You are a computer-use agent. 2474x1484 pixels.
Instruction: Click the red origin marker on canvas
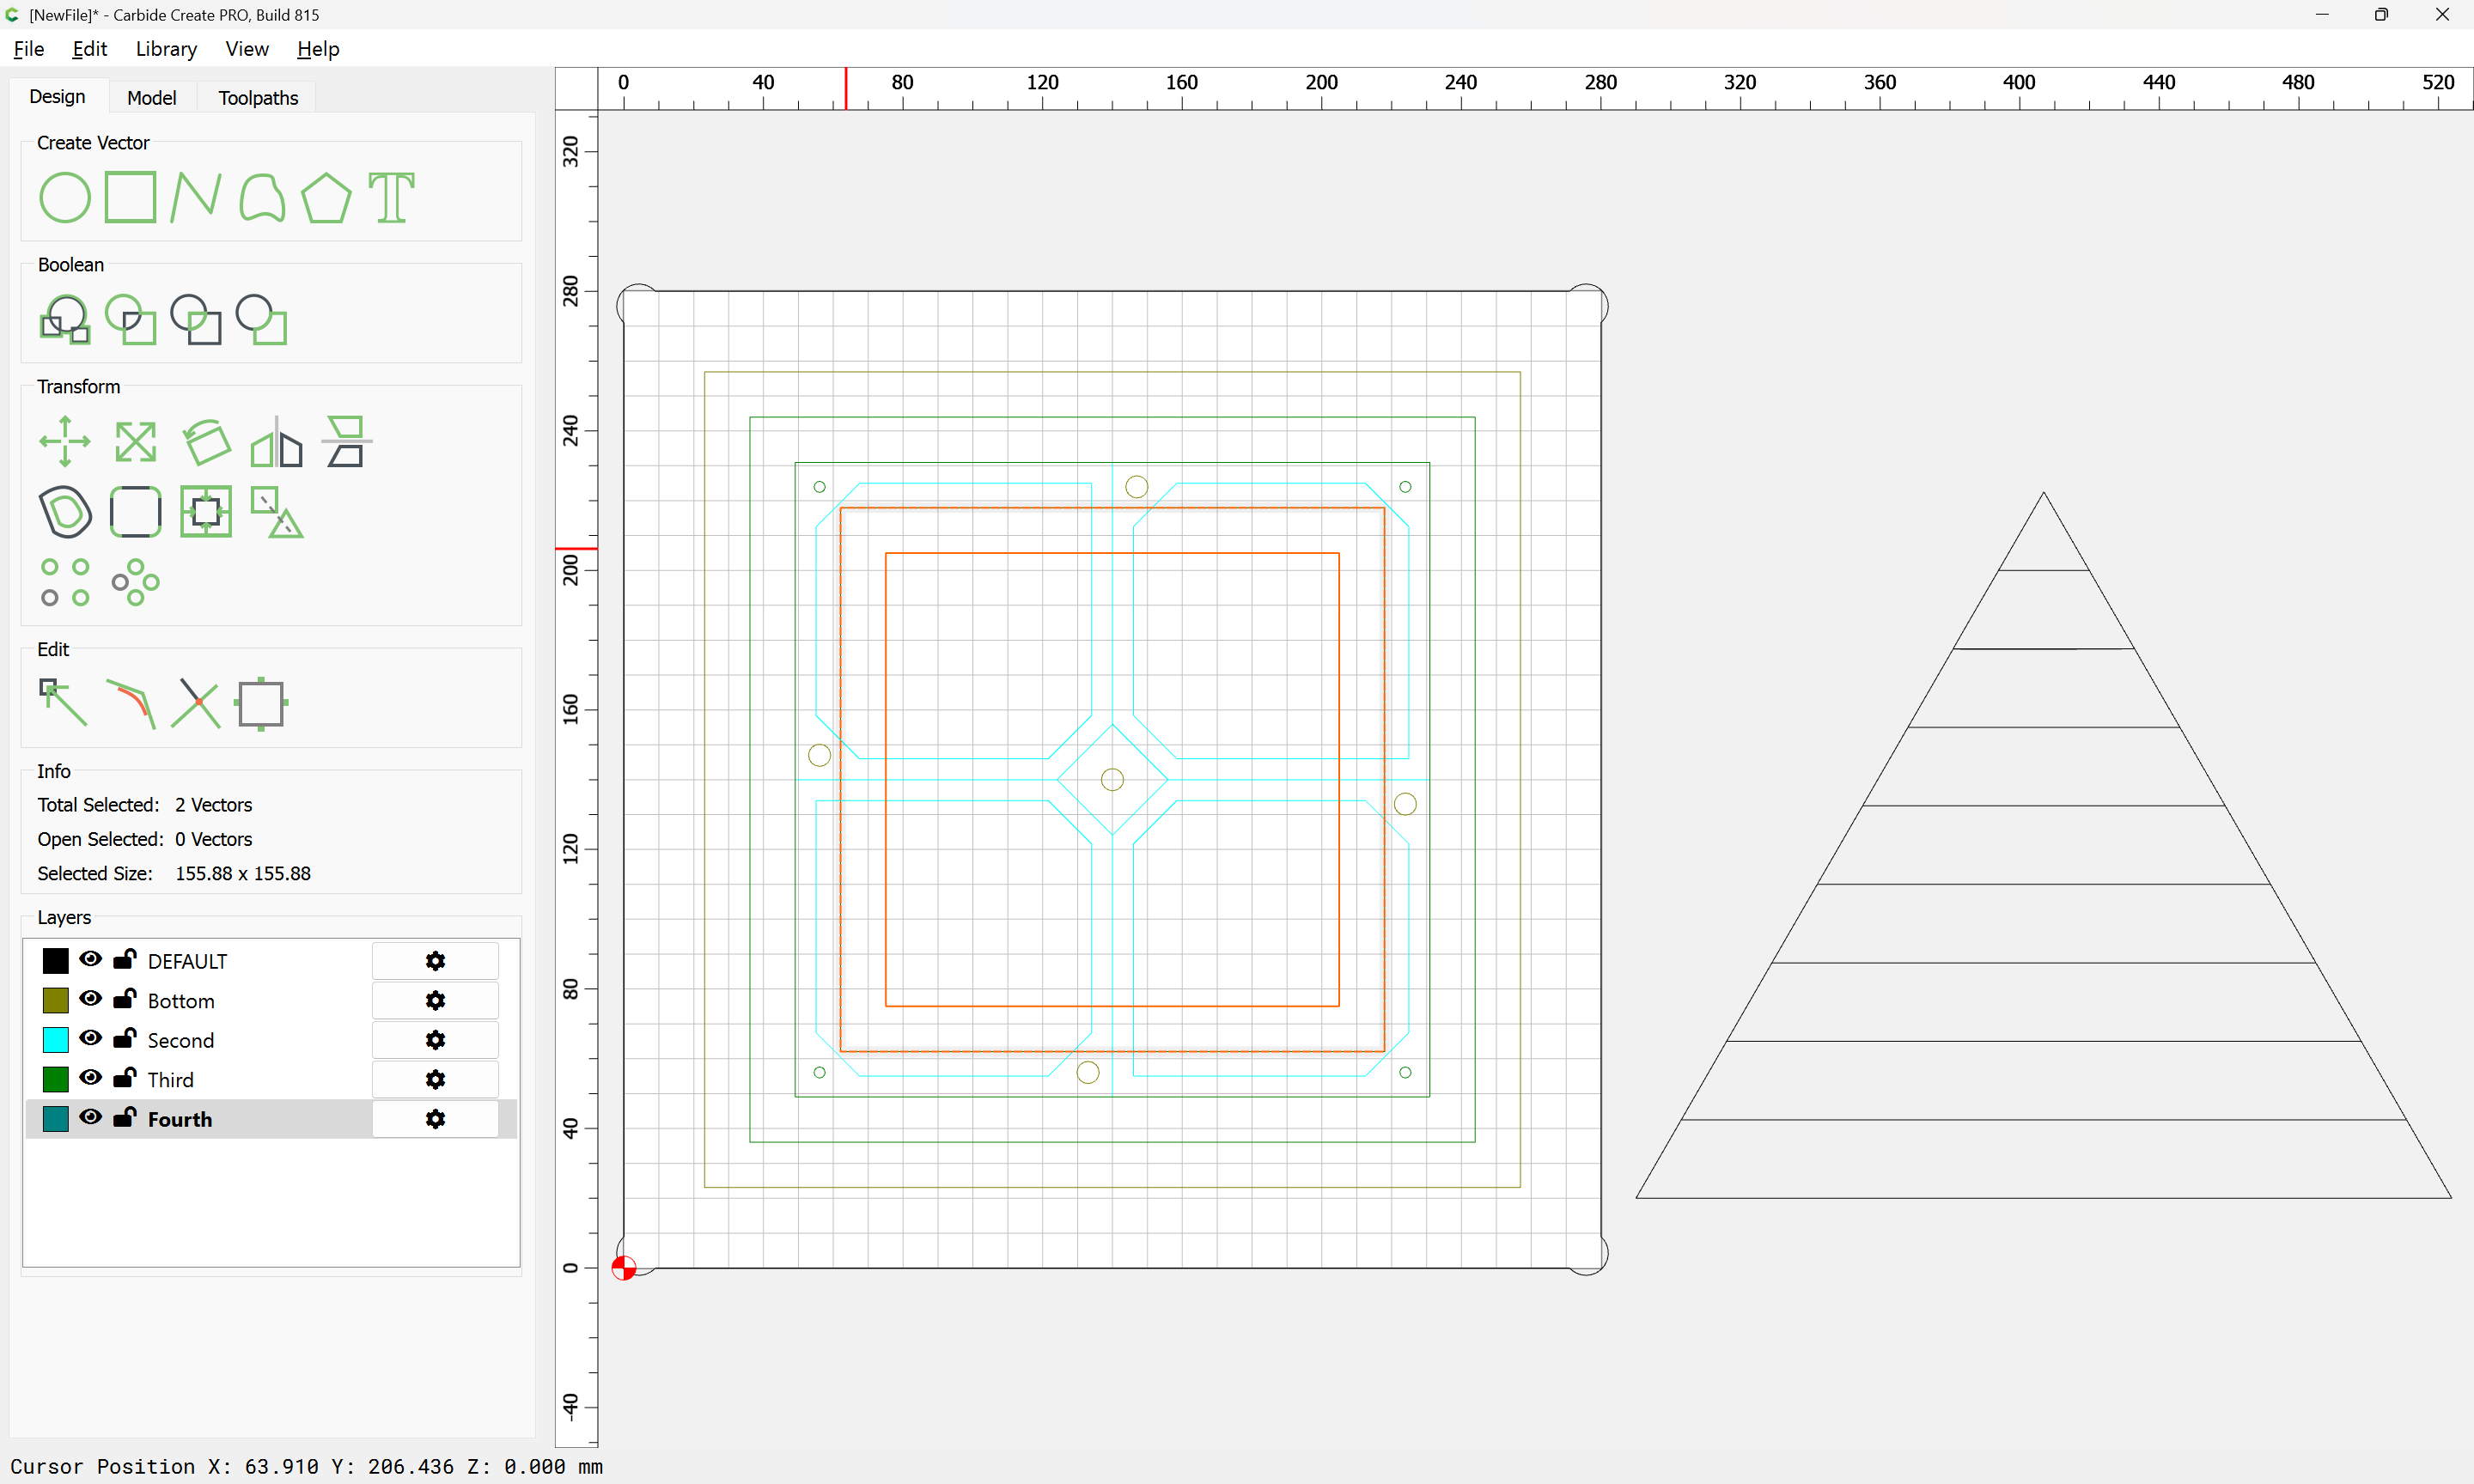pos(624,1268)
